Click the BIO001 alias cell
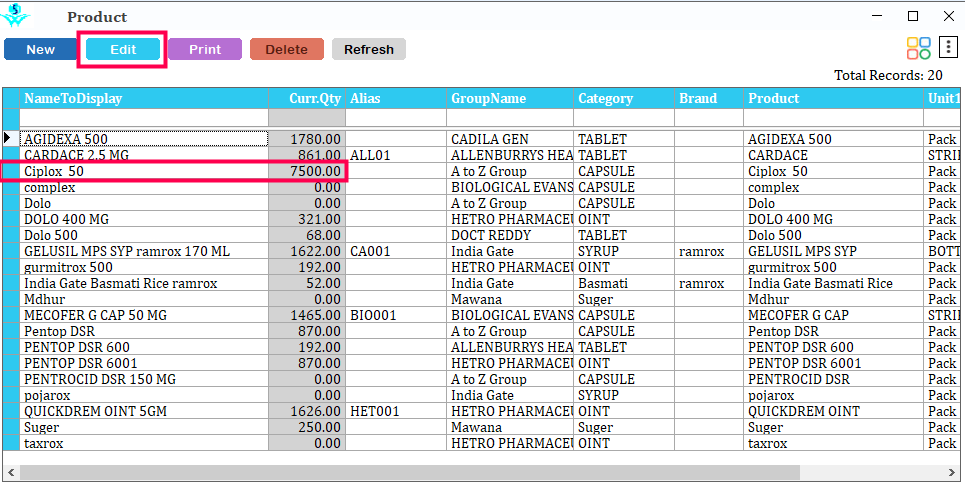Screen dimensions: 965x489 (x=396, y=315)
